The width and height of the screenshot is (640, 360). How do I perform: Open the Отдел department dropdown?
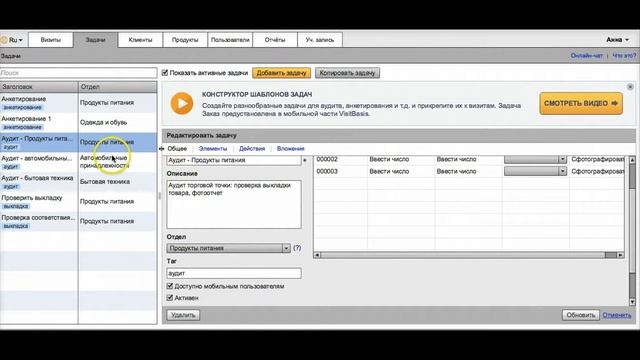click(x=229, y=248)
